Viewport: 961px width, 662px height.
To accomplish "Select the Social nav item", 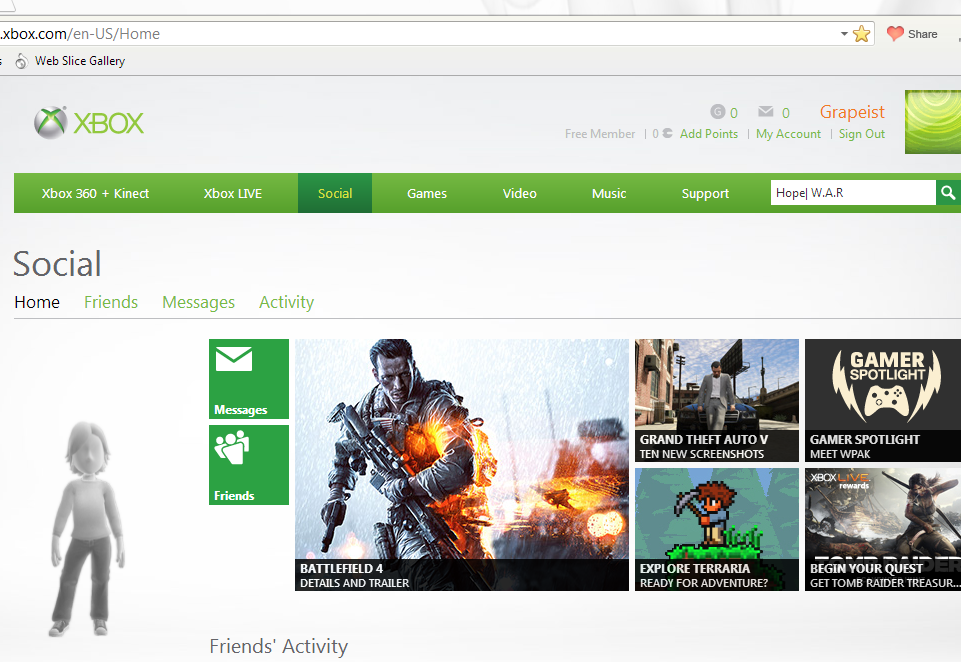I will (335, 193).
